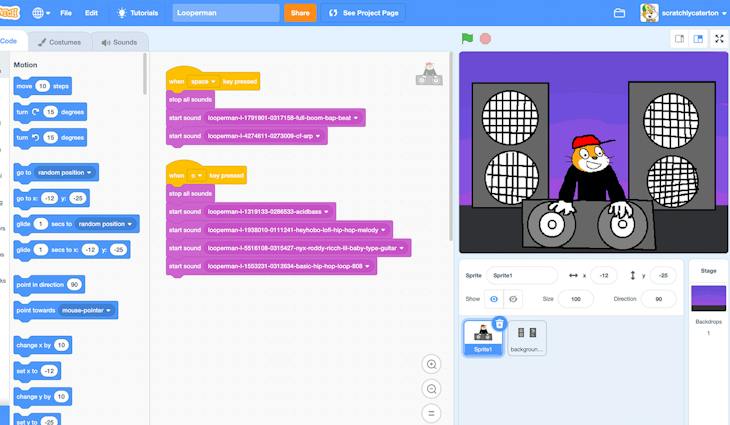
Task: Hide sprite with crossed-eye toggle
Action: (513, 299)
